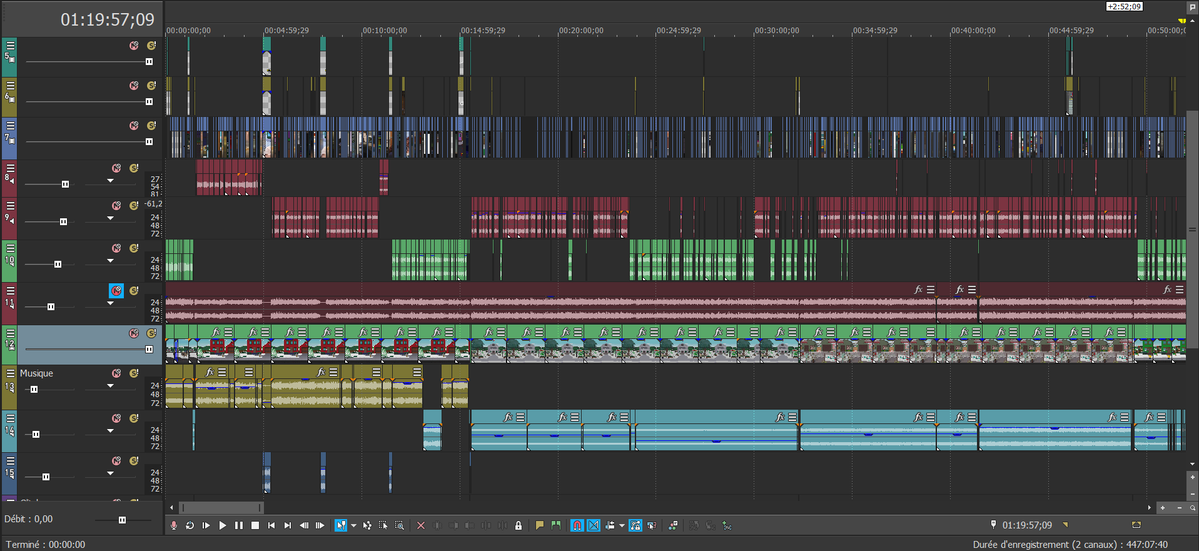Click the Débit rate slider handle

(122, 520)
